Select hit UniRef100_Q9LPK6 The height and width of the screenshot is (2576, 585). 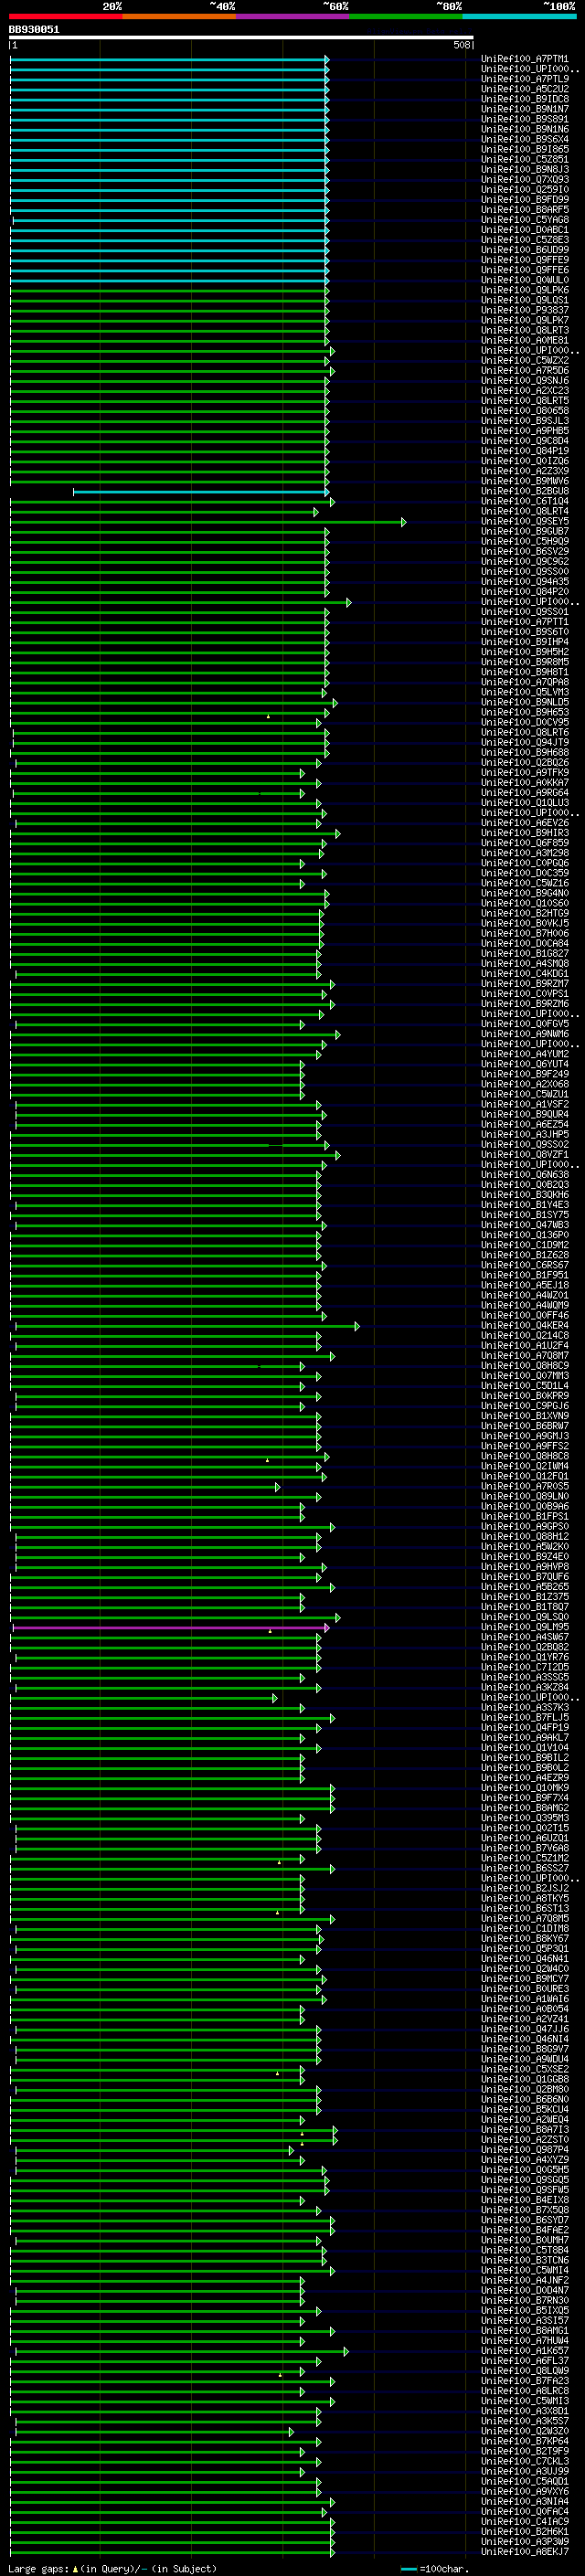525,290
